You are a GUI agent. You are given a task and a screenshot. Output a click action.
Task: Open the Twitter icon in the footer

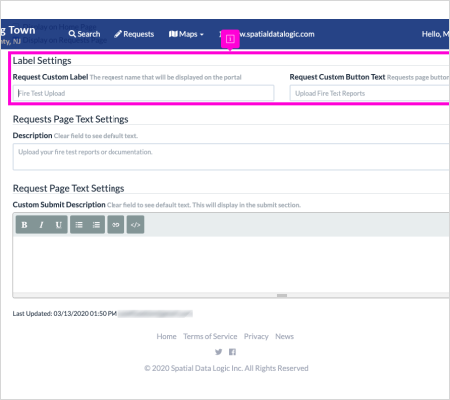[x=219, y=352]
